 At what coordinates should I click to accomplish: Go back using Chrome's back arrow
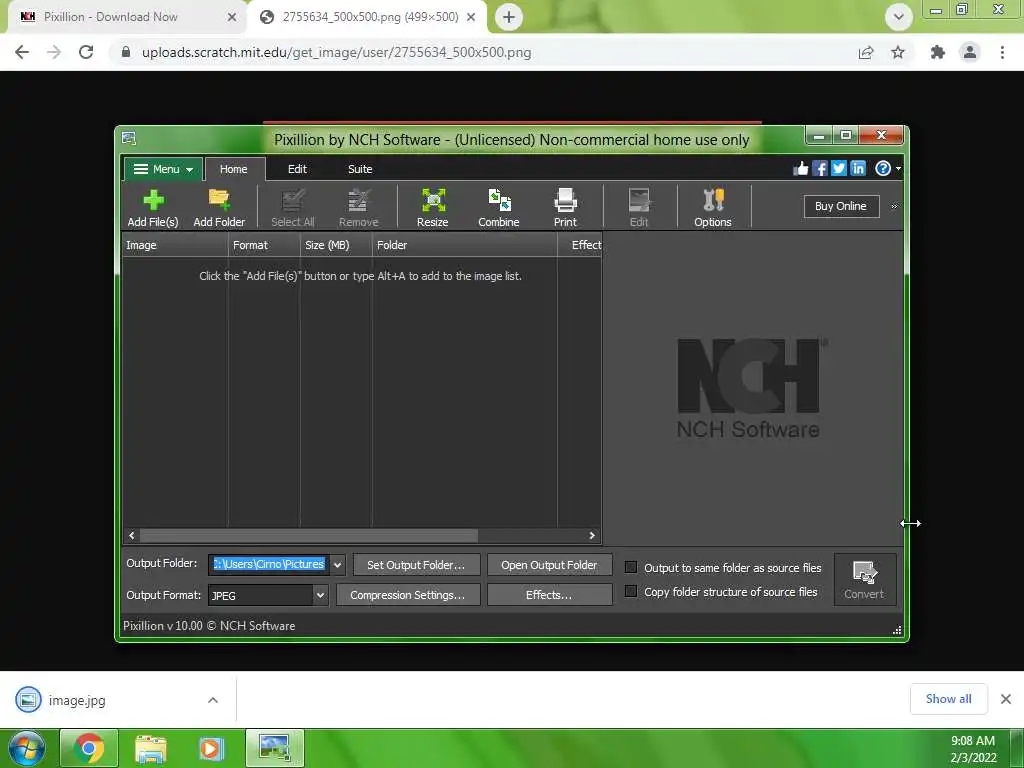(22, 52)
